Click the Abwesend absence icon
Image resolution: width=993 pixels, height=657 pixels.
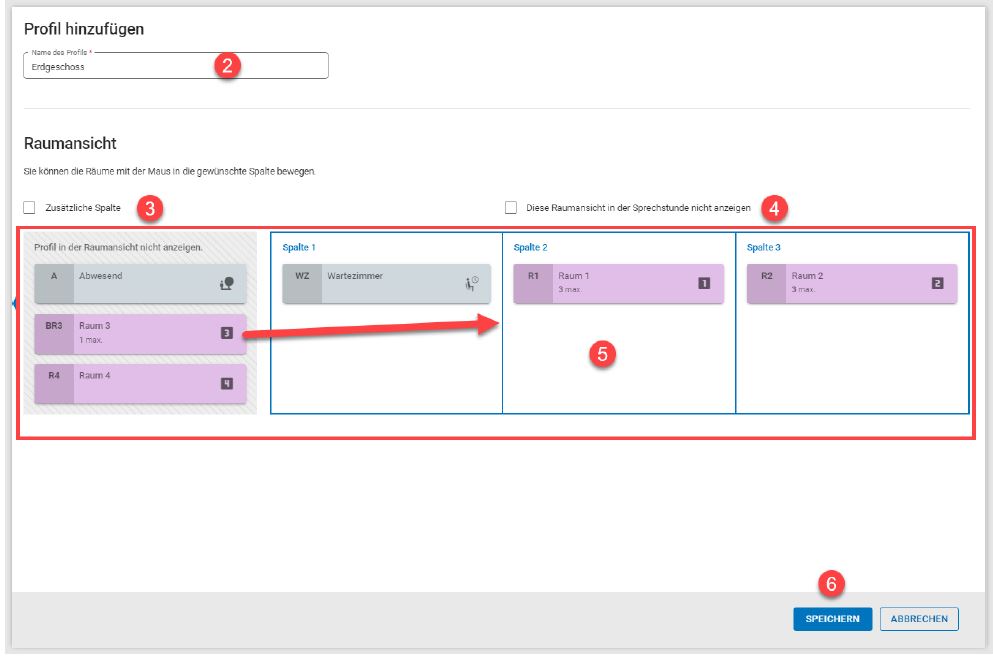[227, 284]
